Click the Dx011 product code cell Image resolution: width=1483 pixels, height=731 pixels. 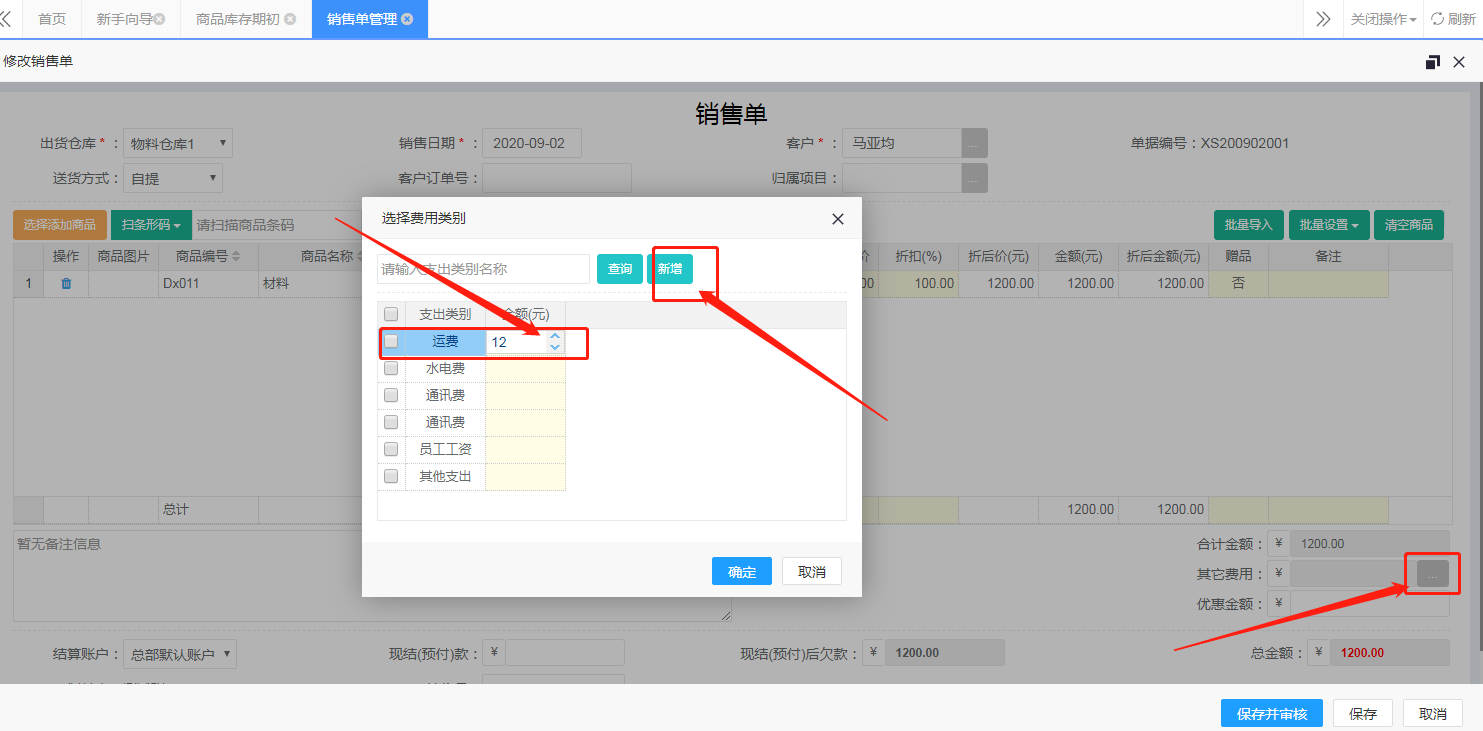[x=208, y=284]
